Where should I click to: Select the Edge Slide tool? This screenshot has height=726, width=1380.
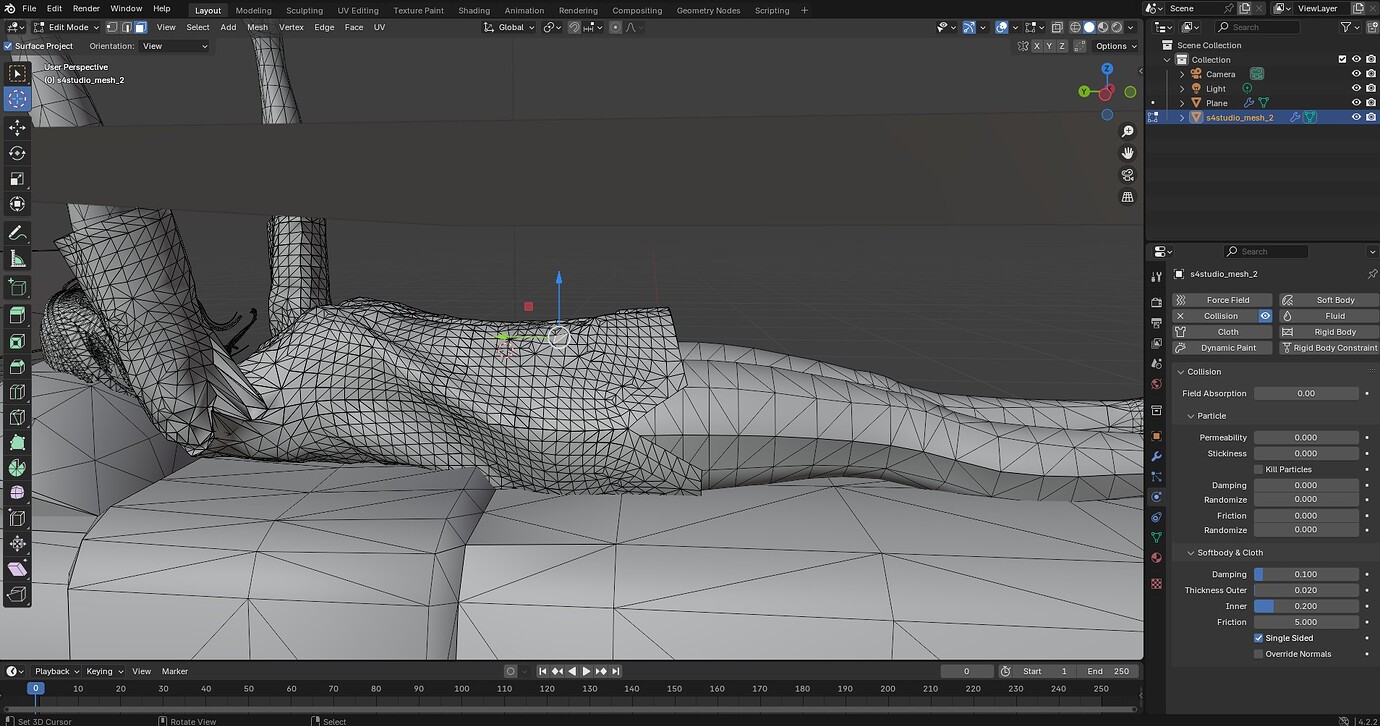17,518
